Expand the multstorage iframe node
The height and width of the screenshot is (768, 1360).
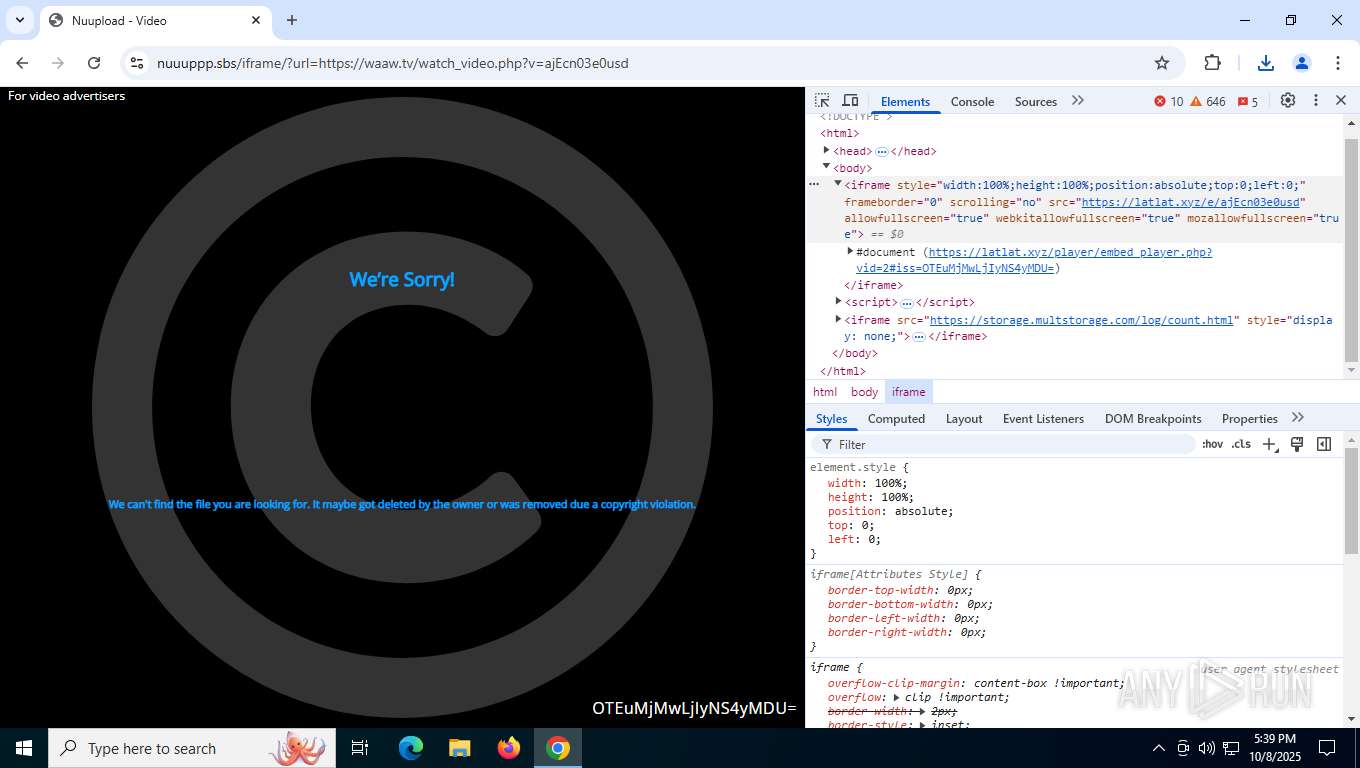[839, 319]
